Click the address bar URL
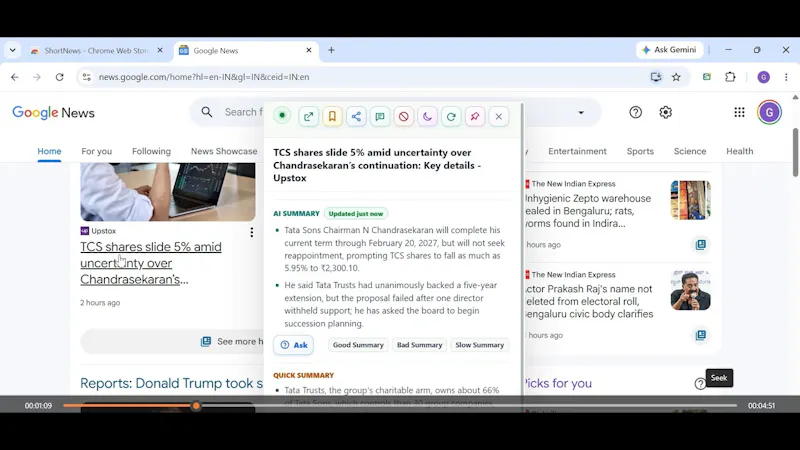Viewport: 800px width, 450px height. pos(204,77)
